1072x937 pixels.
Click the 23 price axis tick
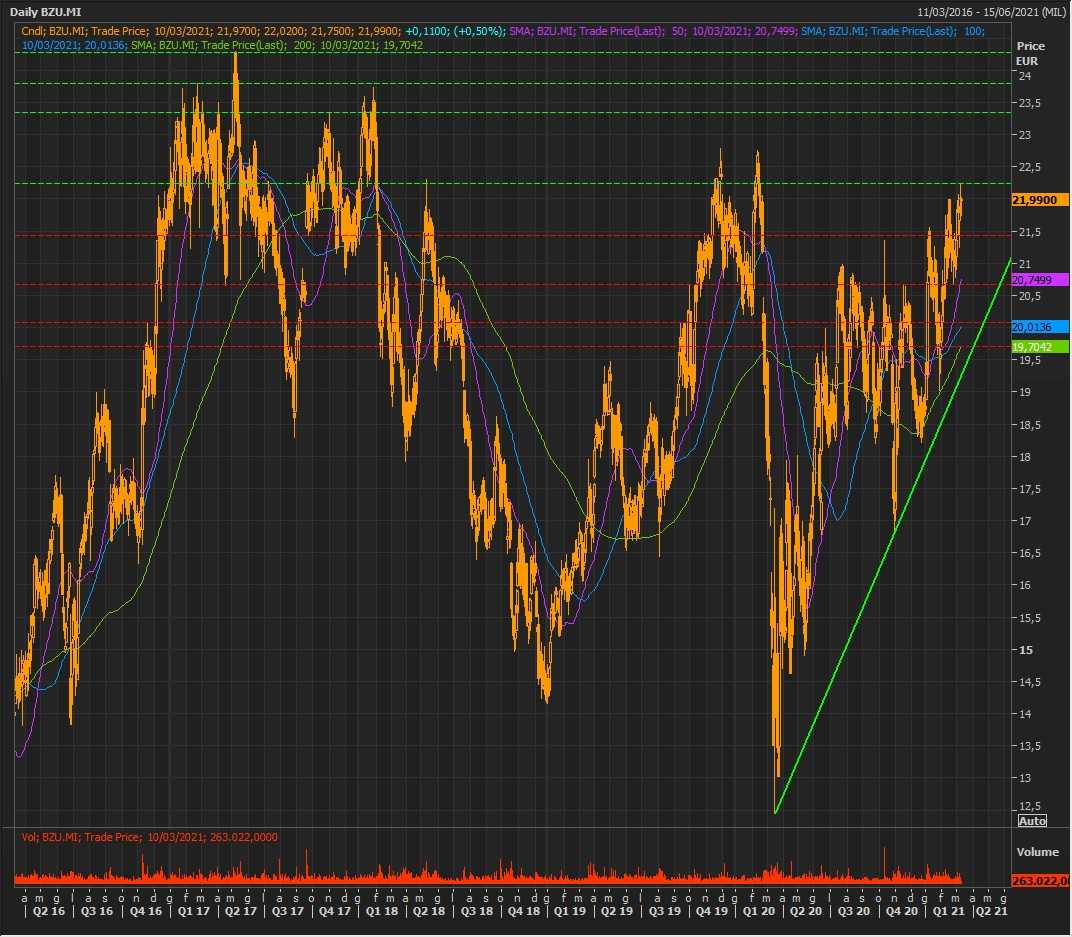(1025, 135)
